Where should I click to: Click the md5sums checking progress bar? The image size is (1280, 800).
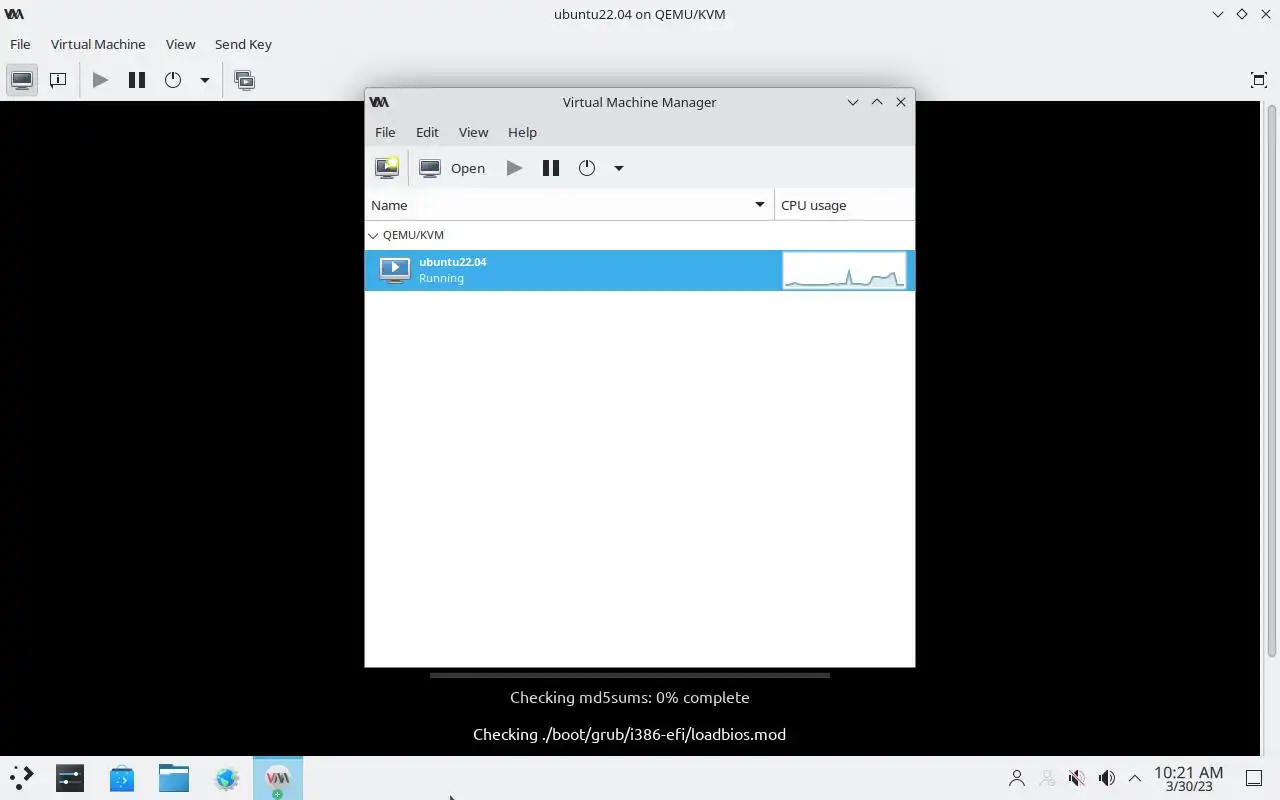coord(630,676)
